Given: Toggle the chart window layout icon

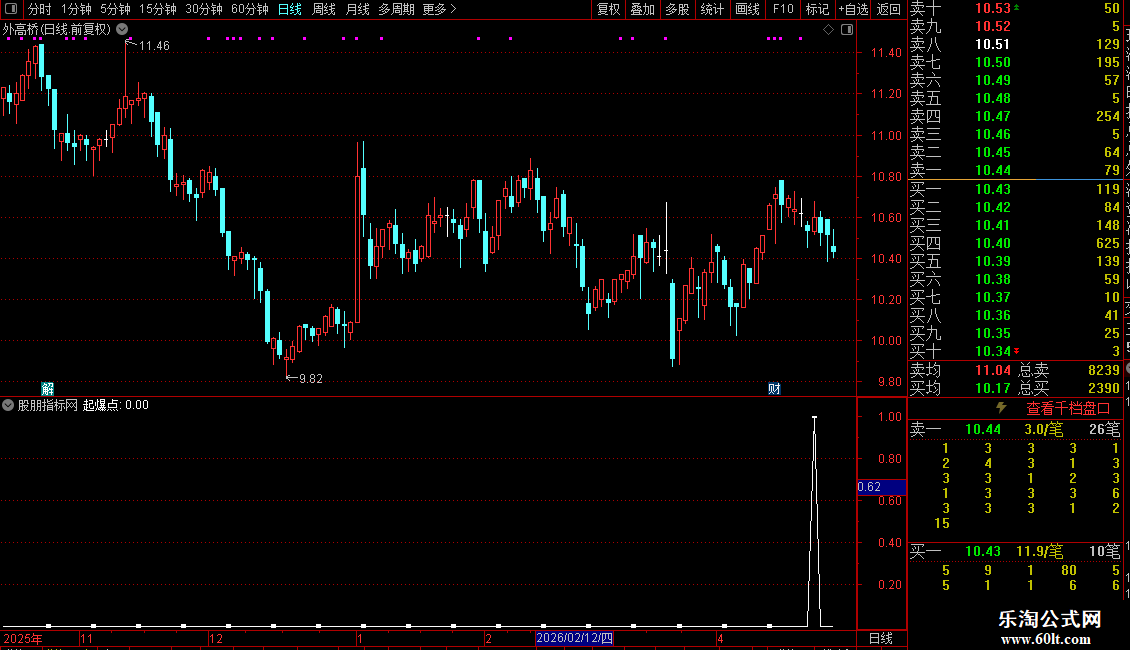Looking at the screenshot, I should (x=847, y=30).
